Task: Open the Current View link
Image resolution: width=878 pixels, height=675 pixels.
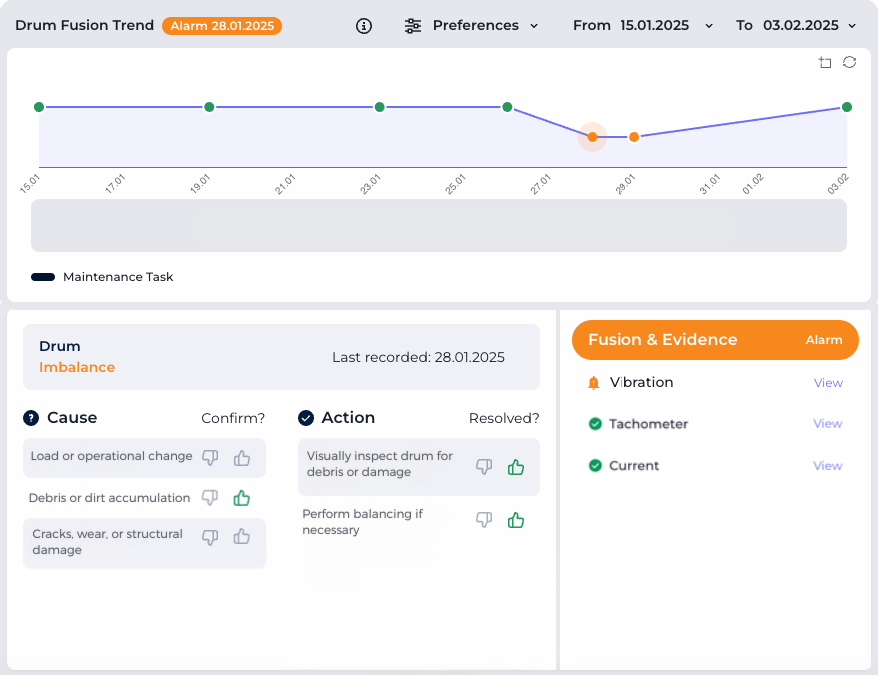Action: click(x=828, y=465)
